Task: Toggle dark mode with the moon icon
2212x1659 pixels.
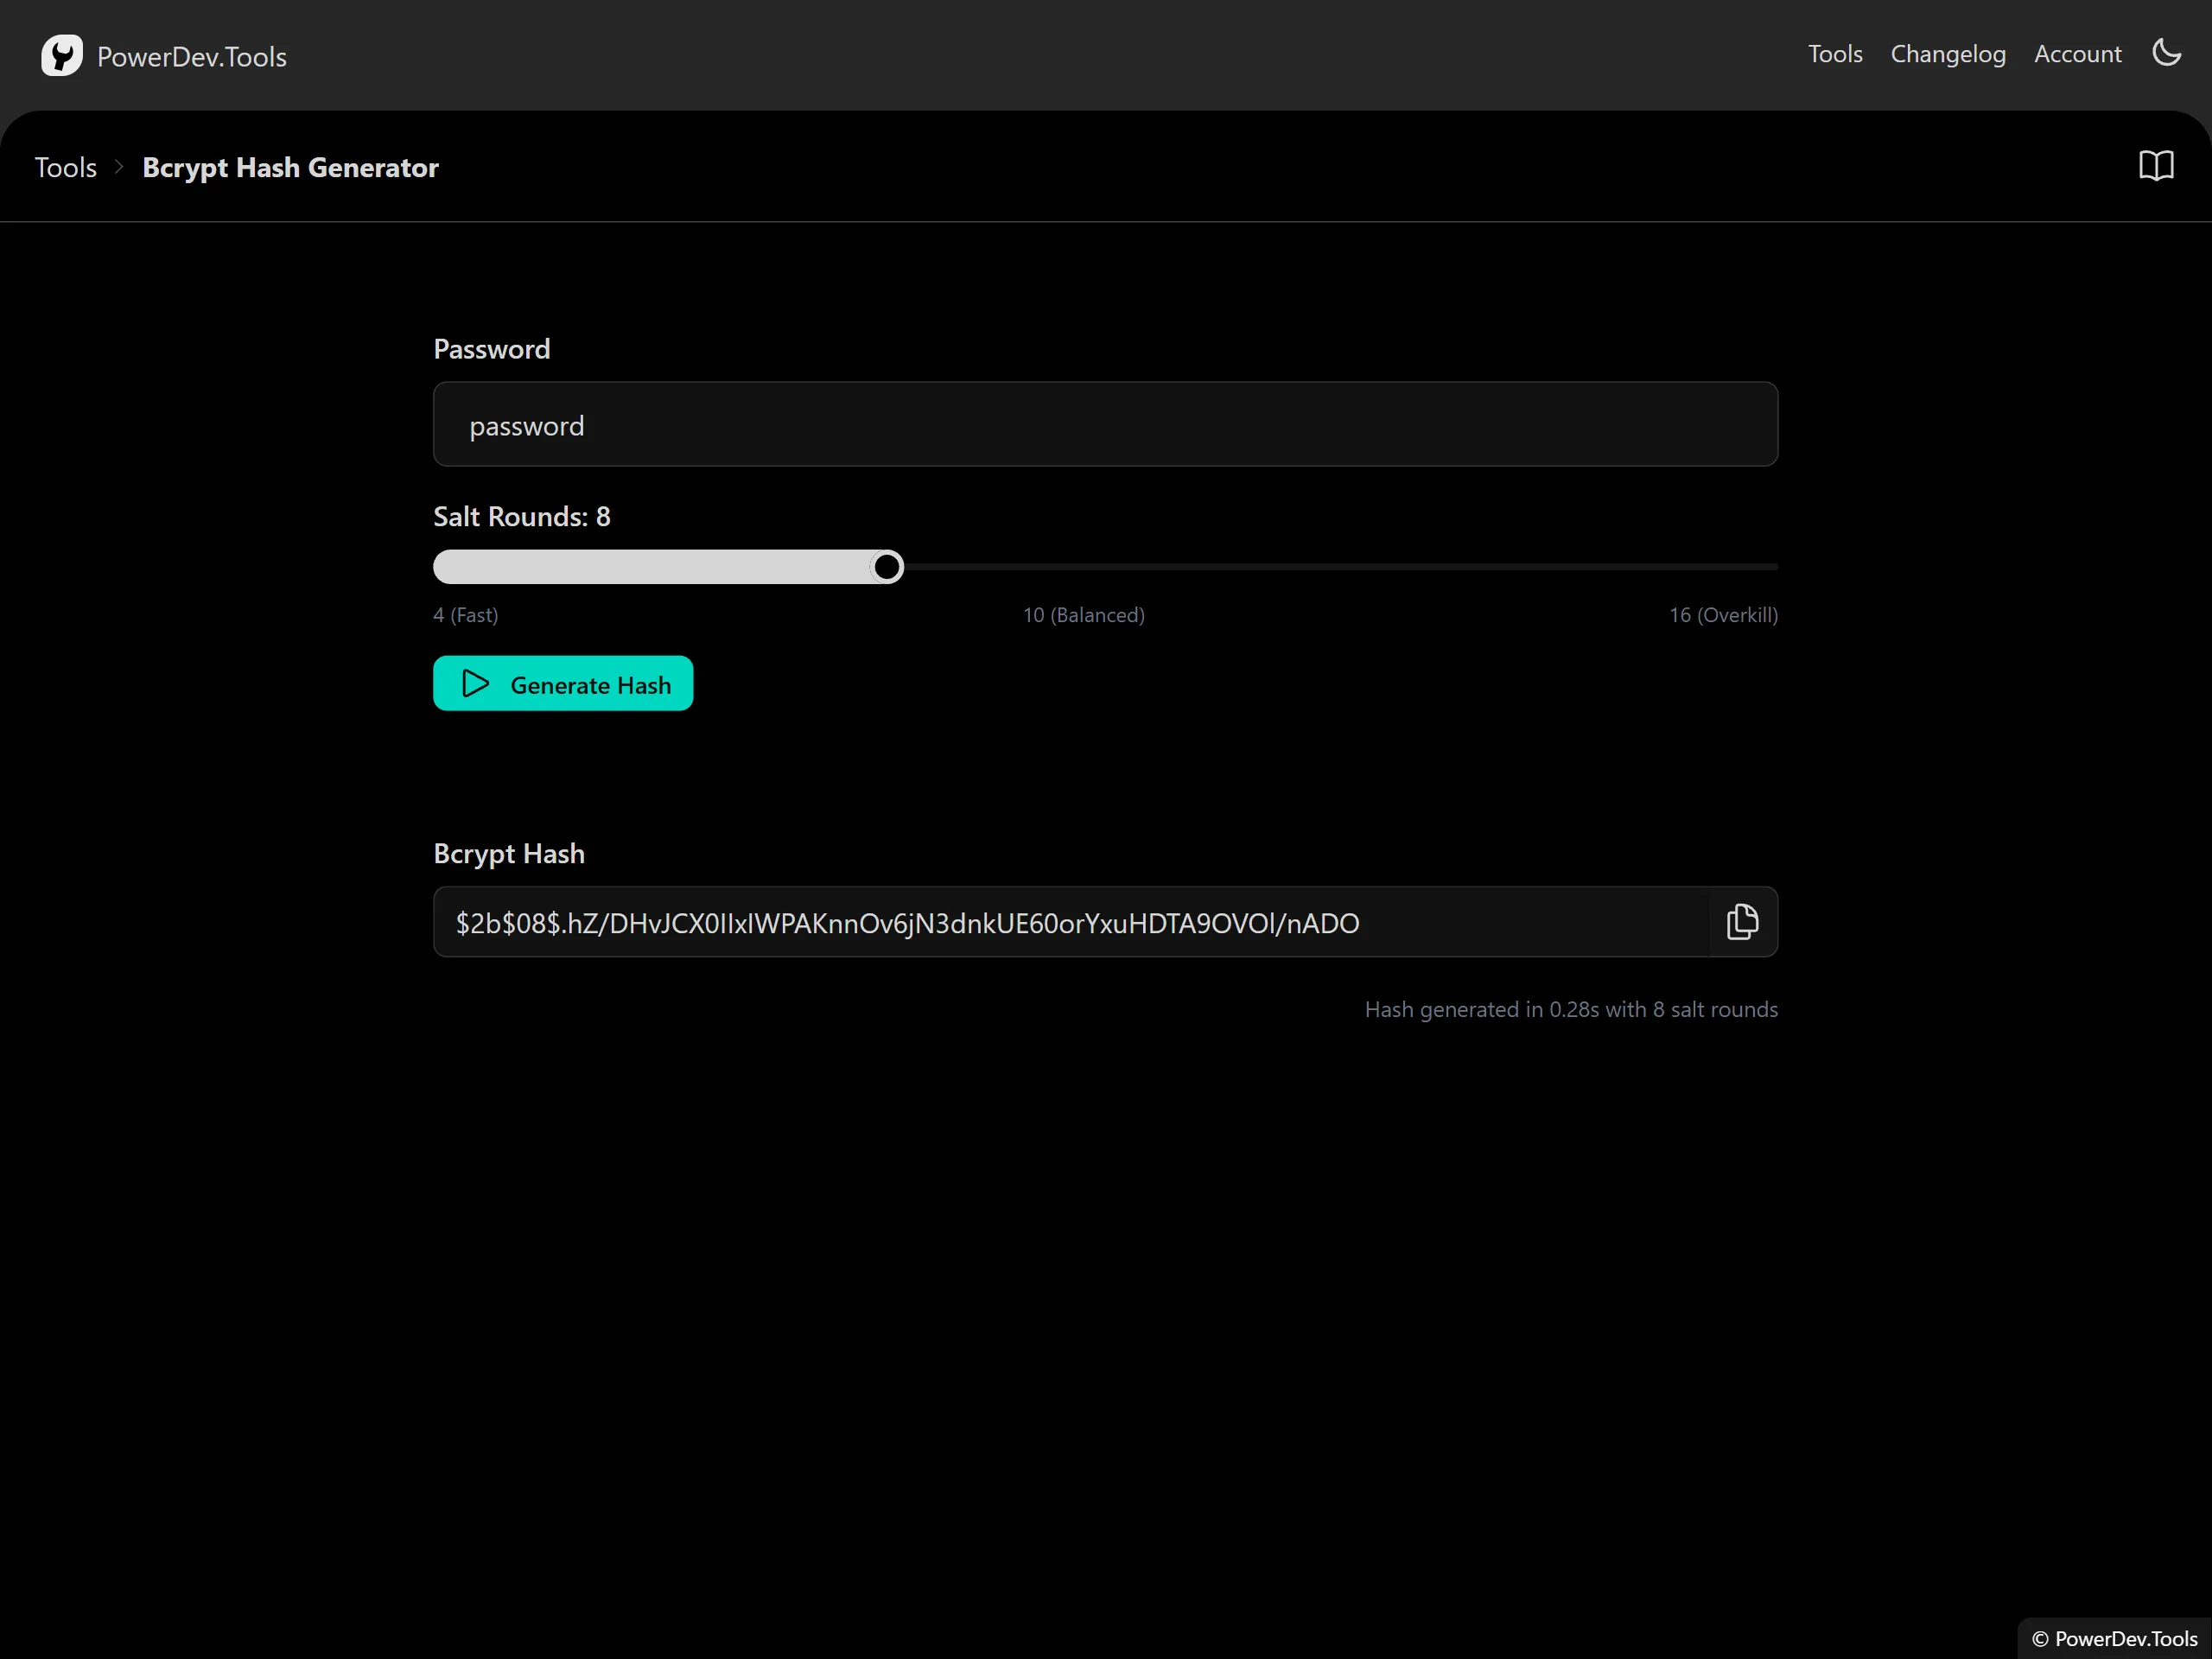Action: click(x=2166, y=54)
